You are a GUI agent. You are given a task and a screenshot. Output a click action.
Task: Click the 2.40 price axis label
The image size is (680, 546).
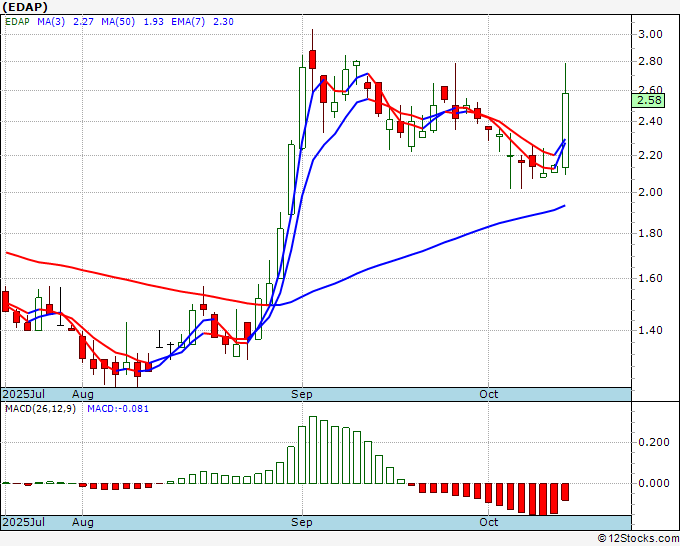tap(651, 121)
